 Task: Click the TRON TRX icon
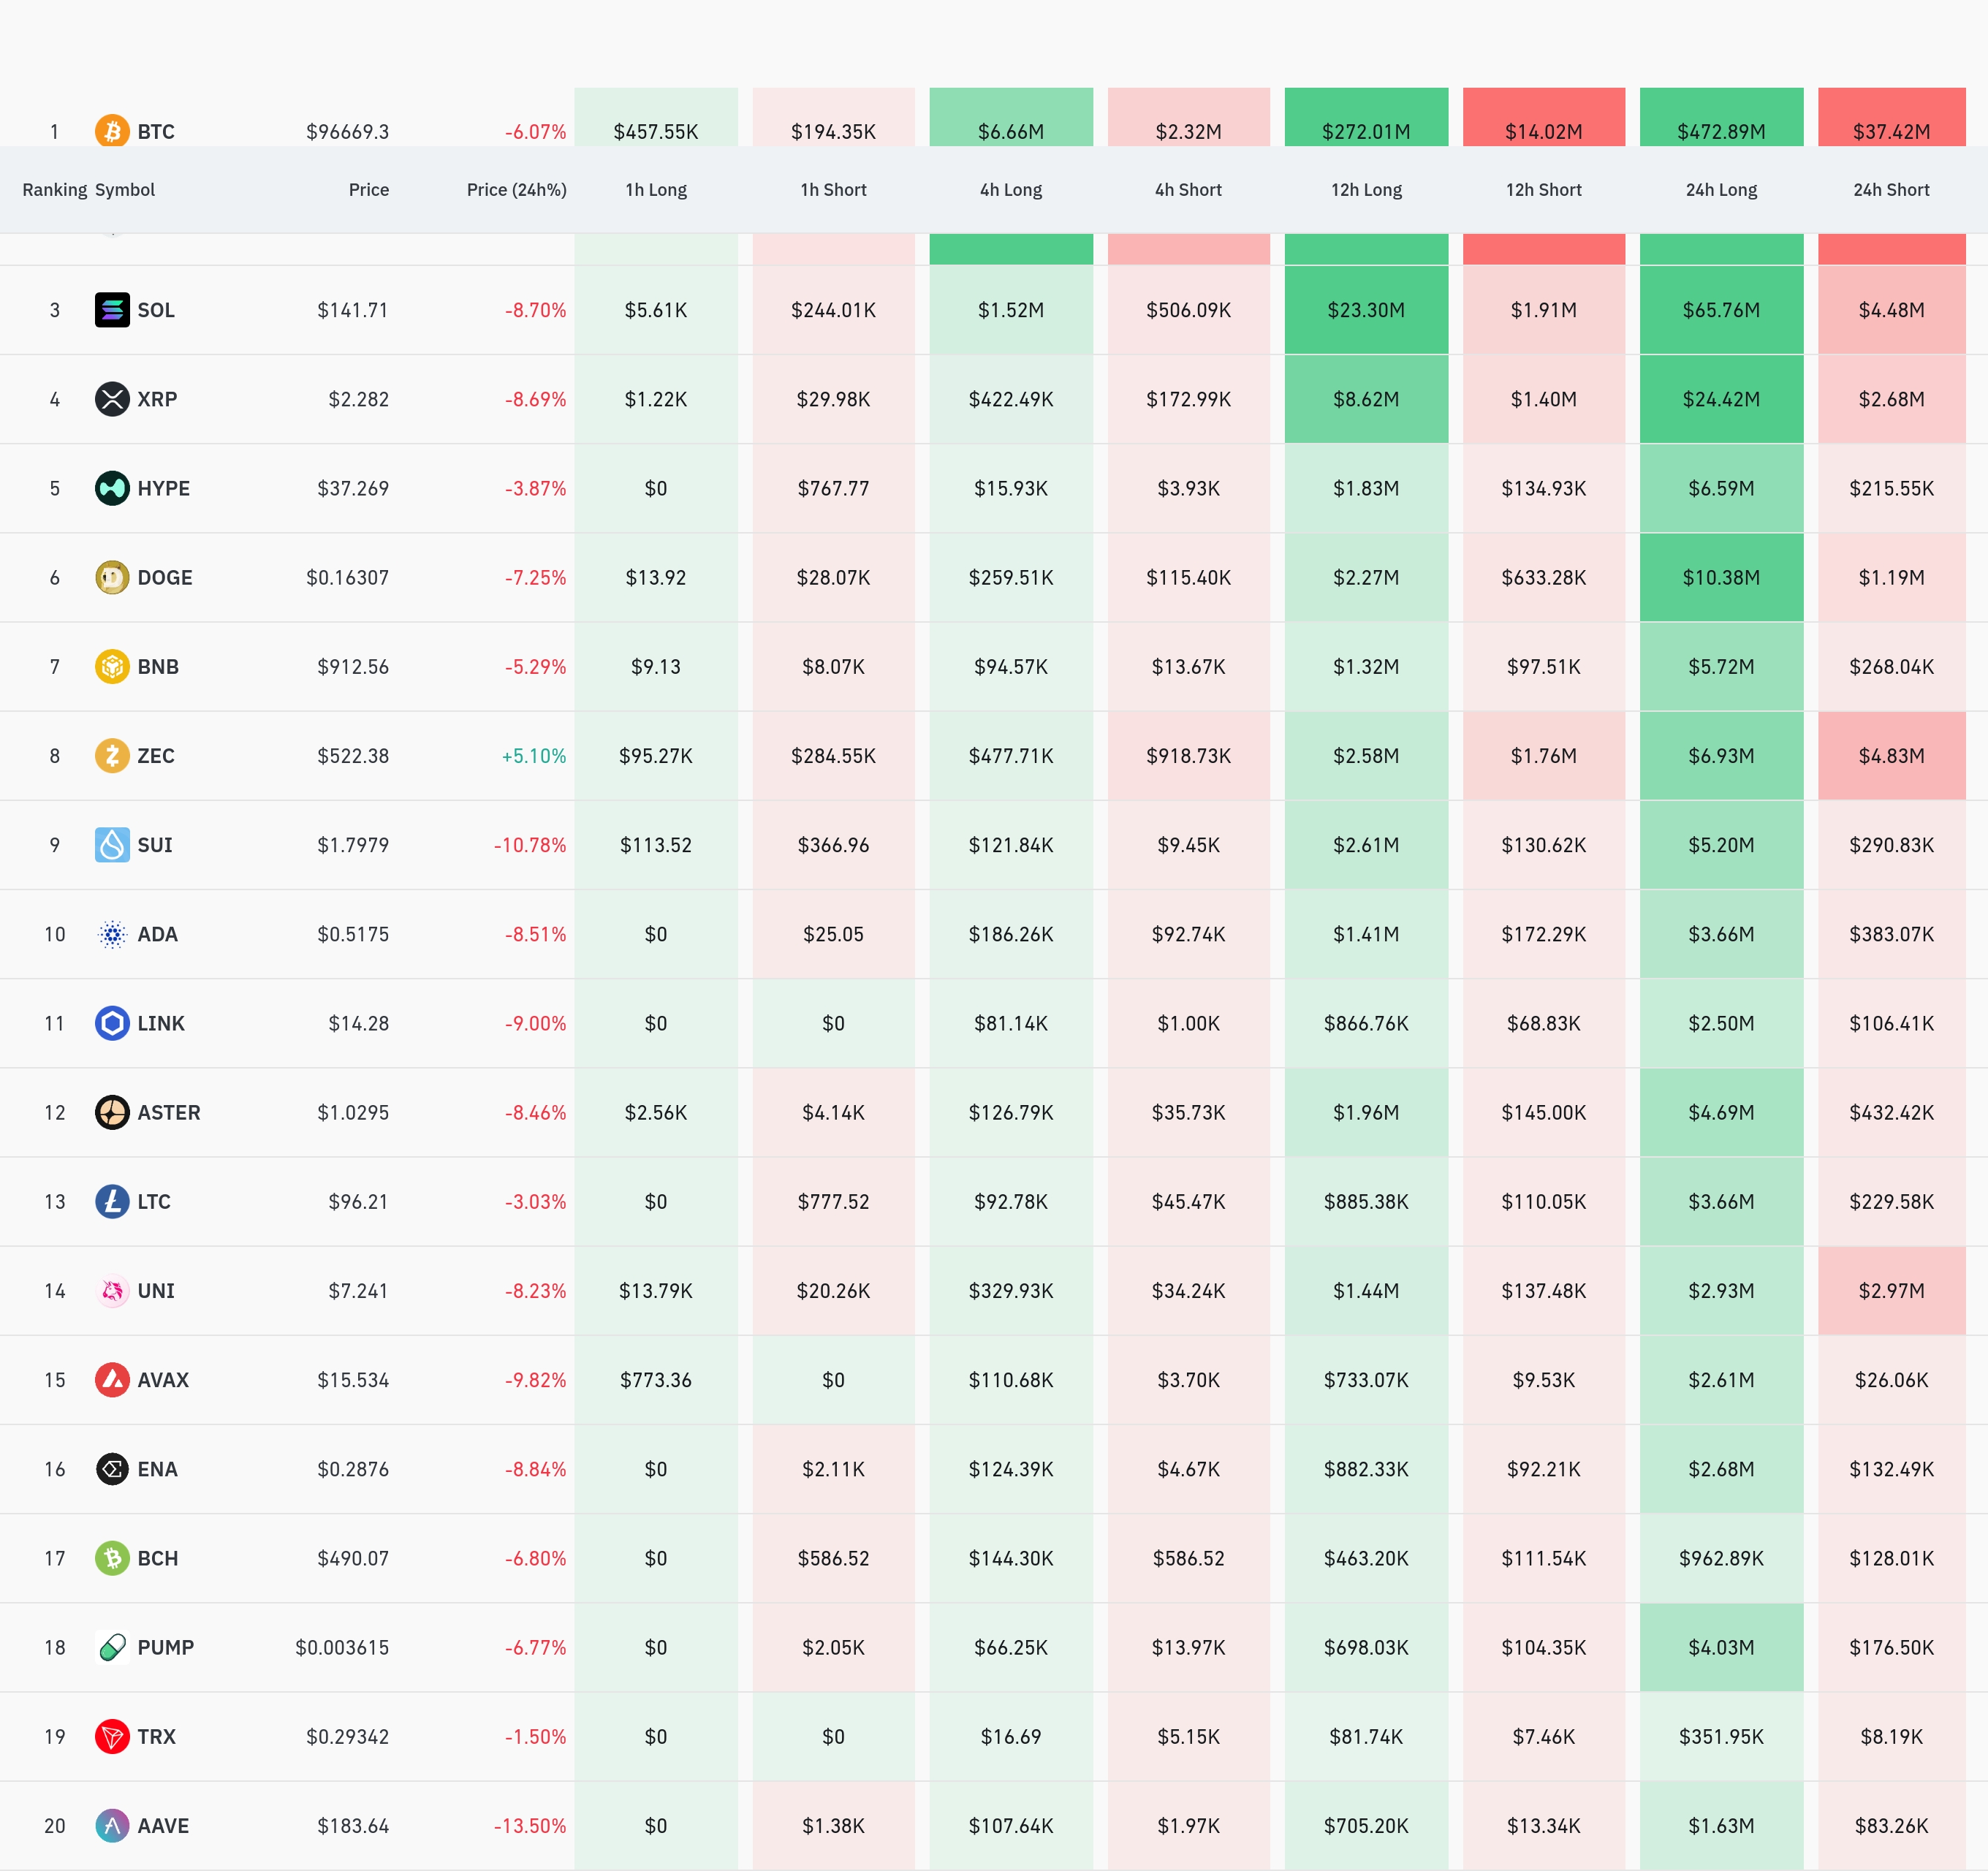112,1736
